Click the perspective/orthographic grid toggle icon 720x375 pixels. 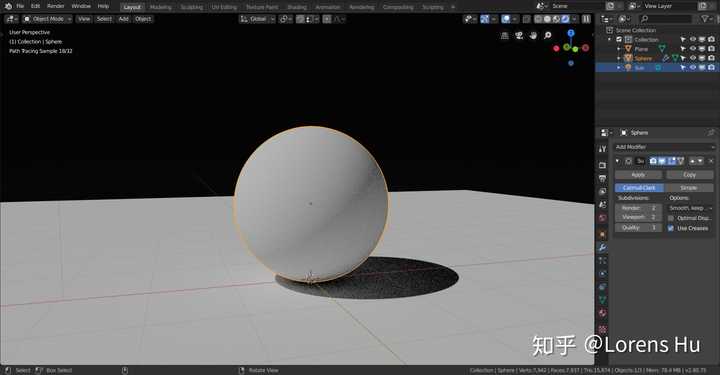pos(505,35)
